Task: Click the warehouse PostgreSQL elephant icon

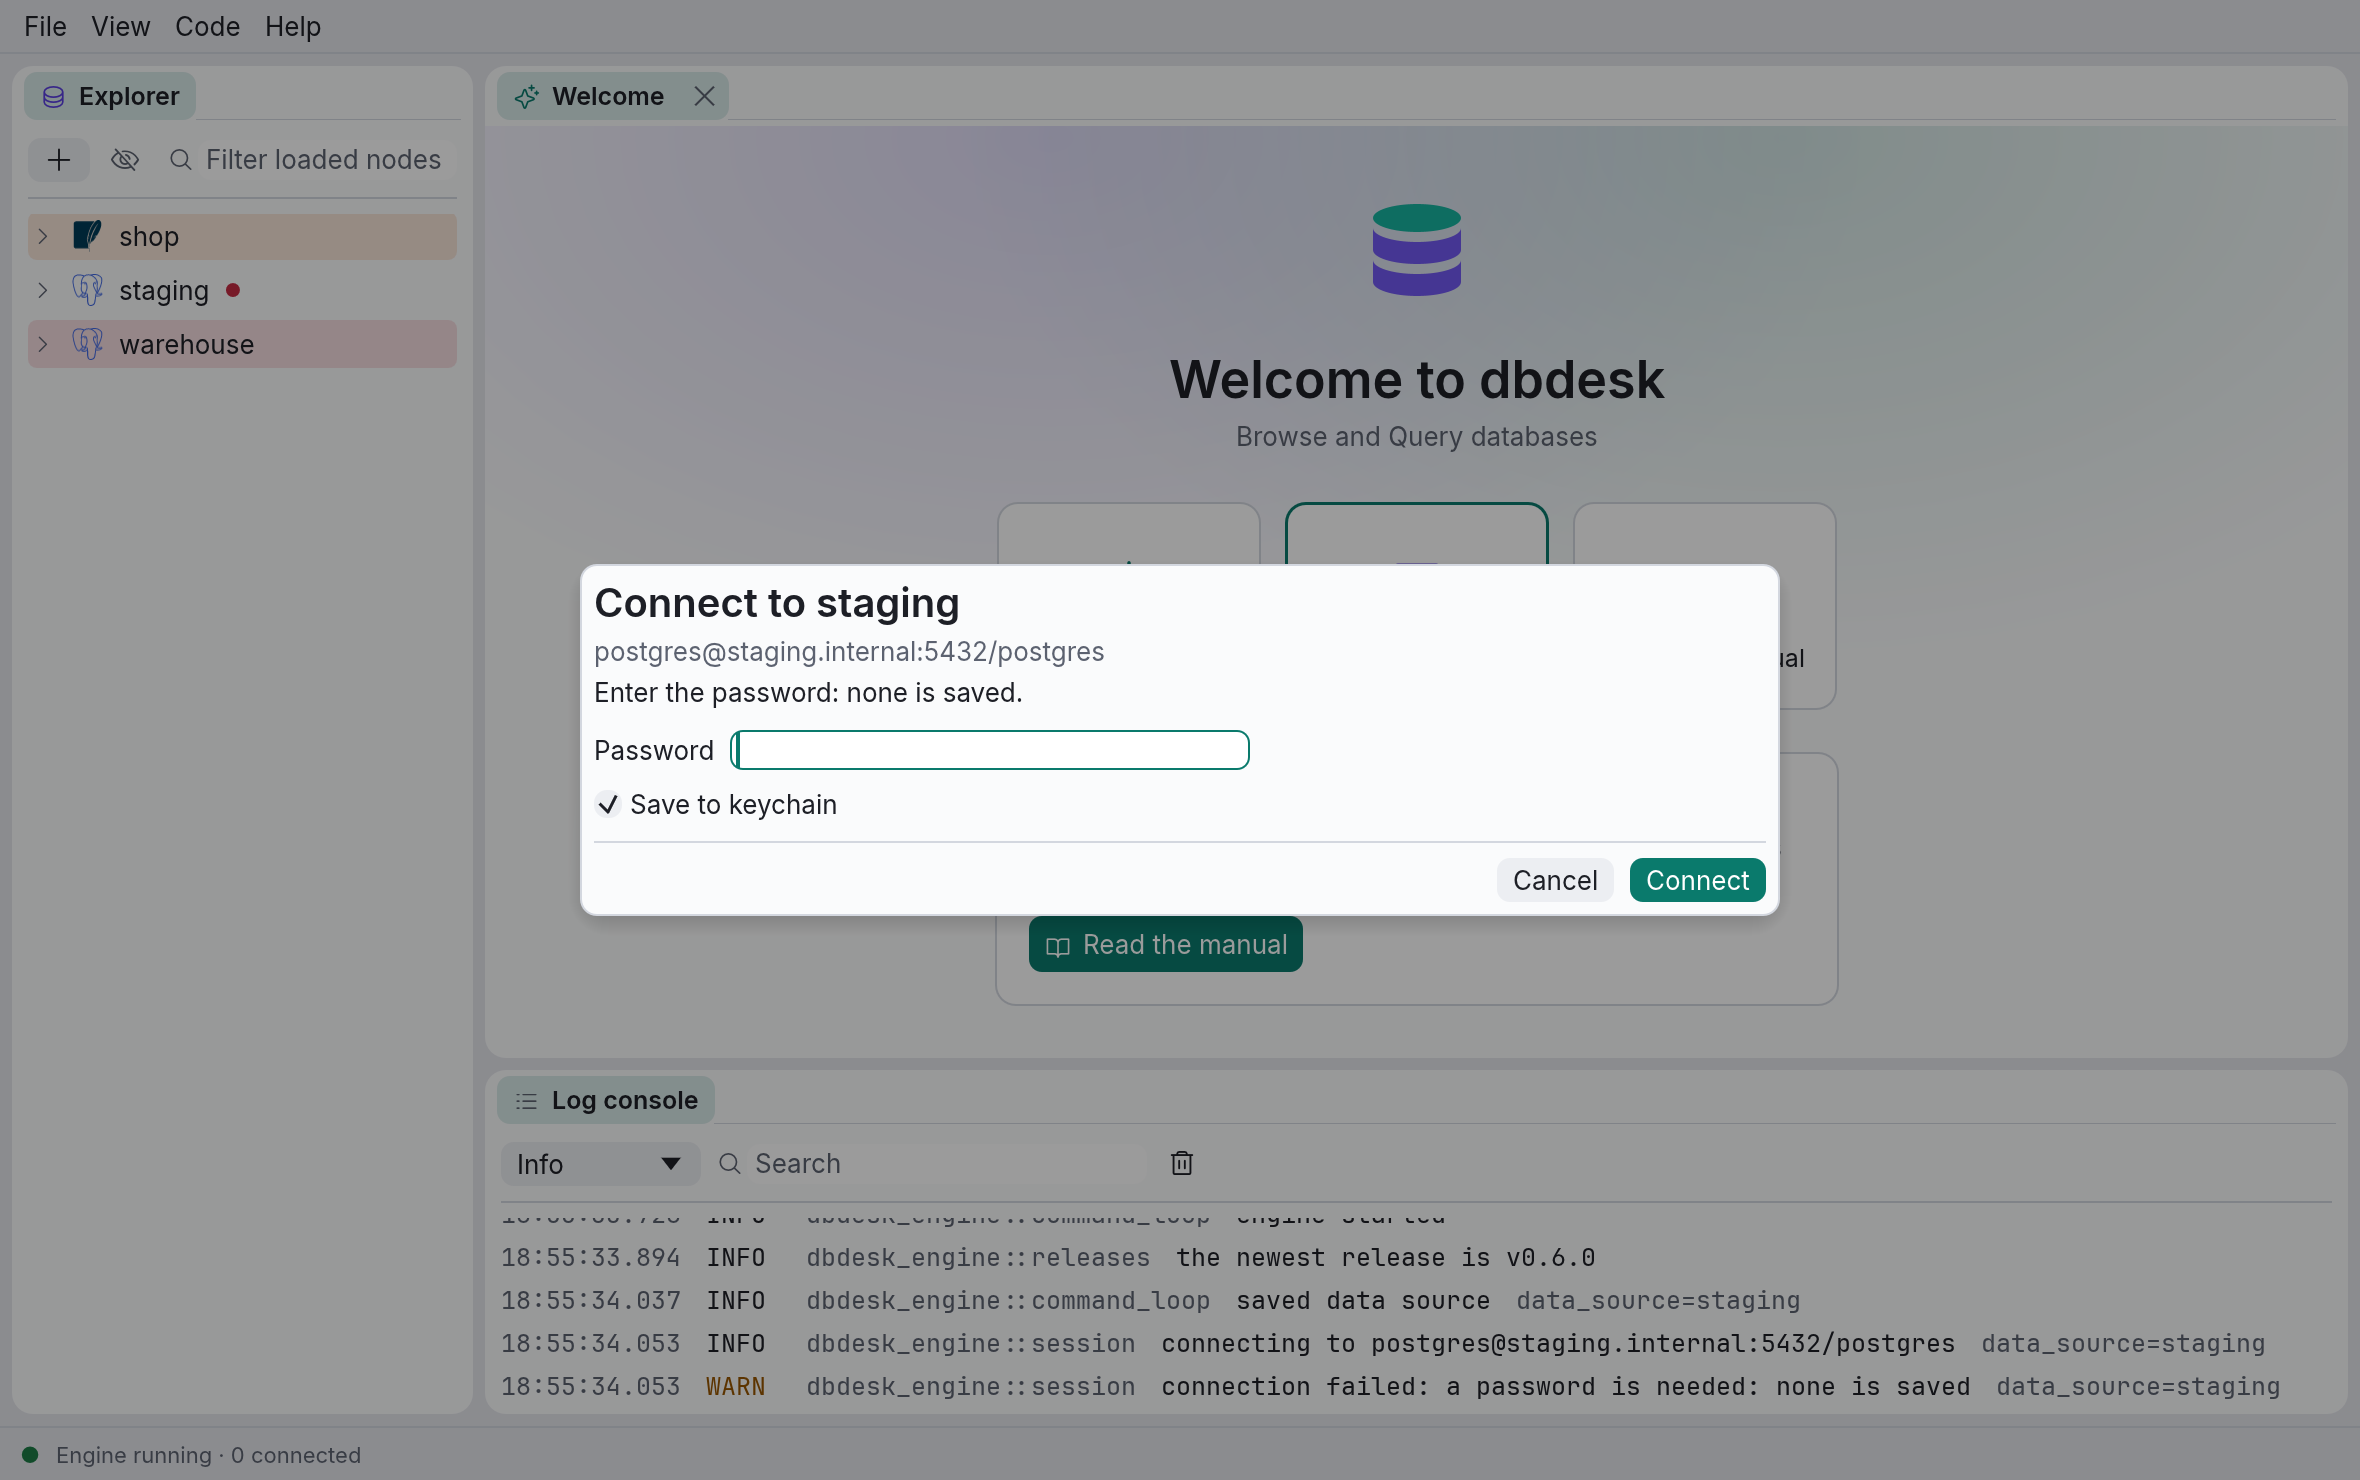Action: click(x=87, y=344)
